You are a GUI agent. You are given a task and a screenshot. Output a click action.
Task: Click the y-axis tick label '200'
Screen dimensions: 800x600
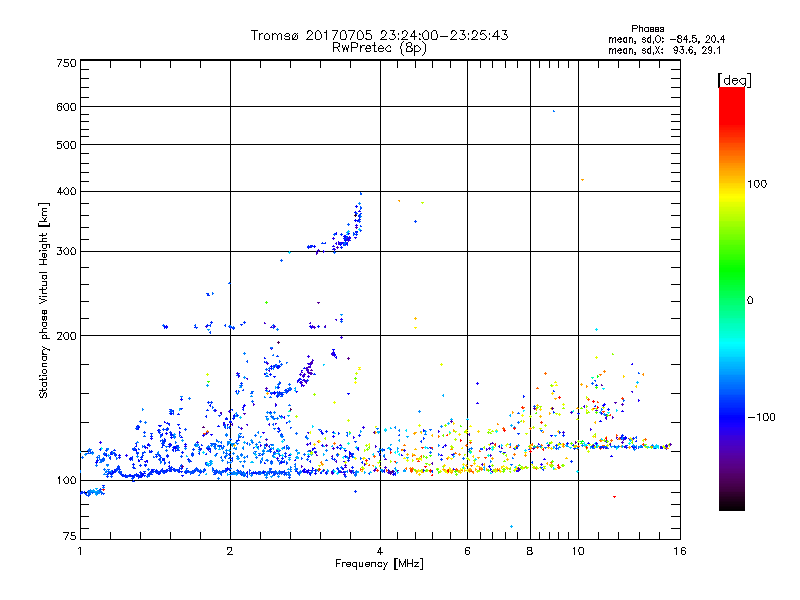point(67,336)
